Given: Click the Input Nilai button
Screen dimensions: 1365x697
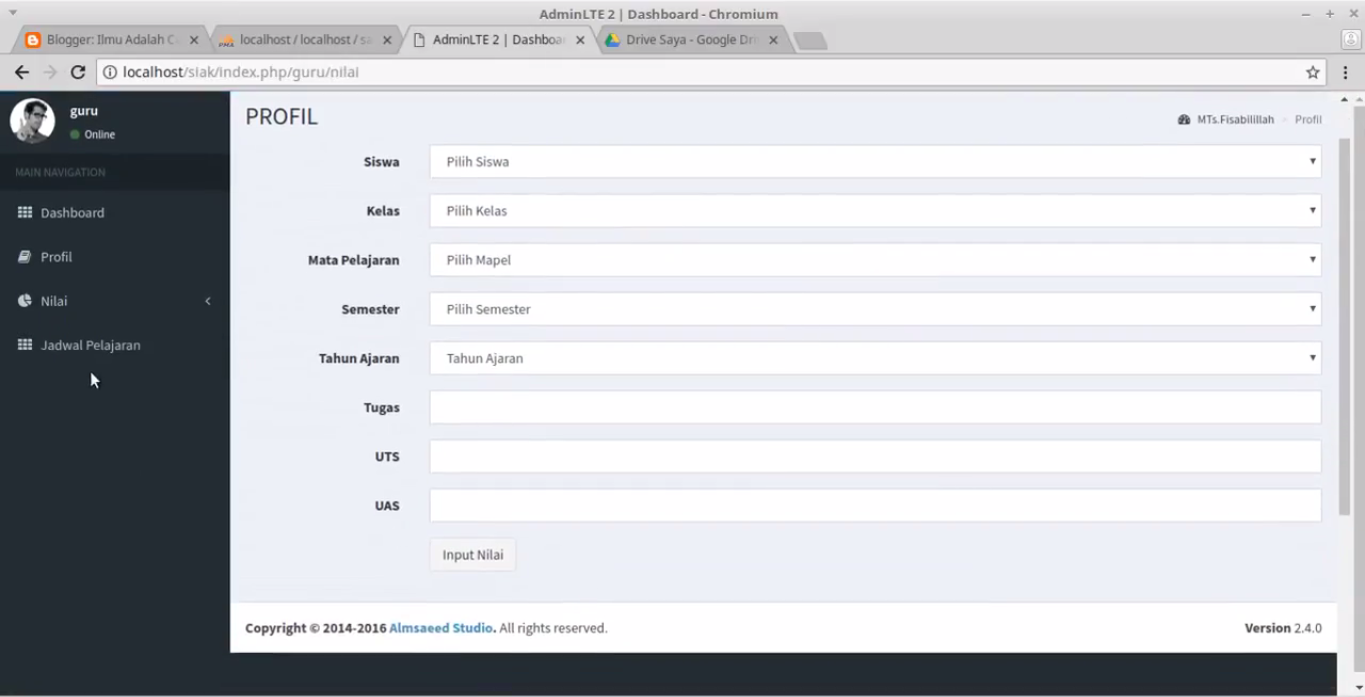Looking at the screenshot, I should (x=473, y=555).
